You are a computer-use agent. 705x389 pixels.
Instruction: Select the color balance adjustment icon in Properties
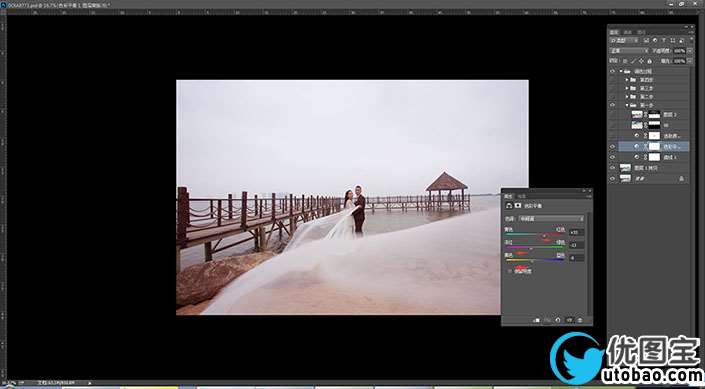(x=509, y=206)
